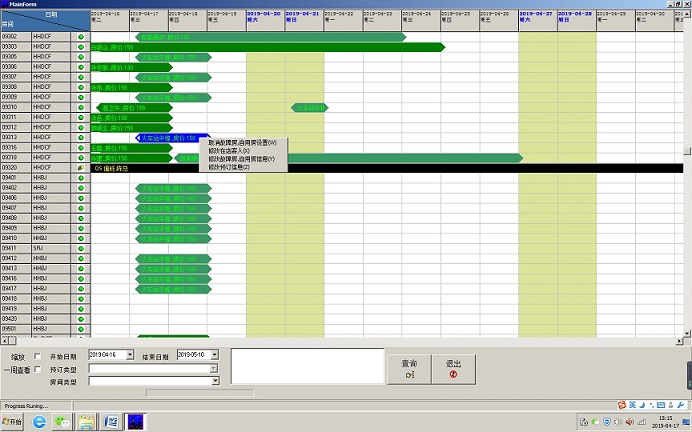
Task: Open the 房间类型 dropdown
Action: click(x=213, y=381)
